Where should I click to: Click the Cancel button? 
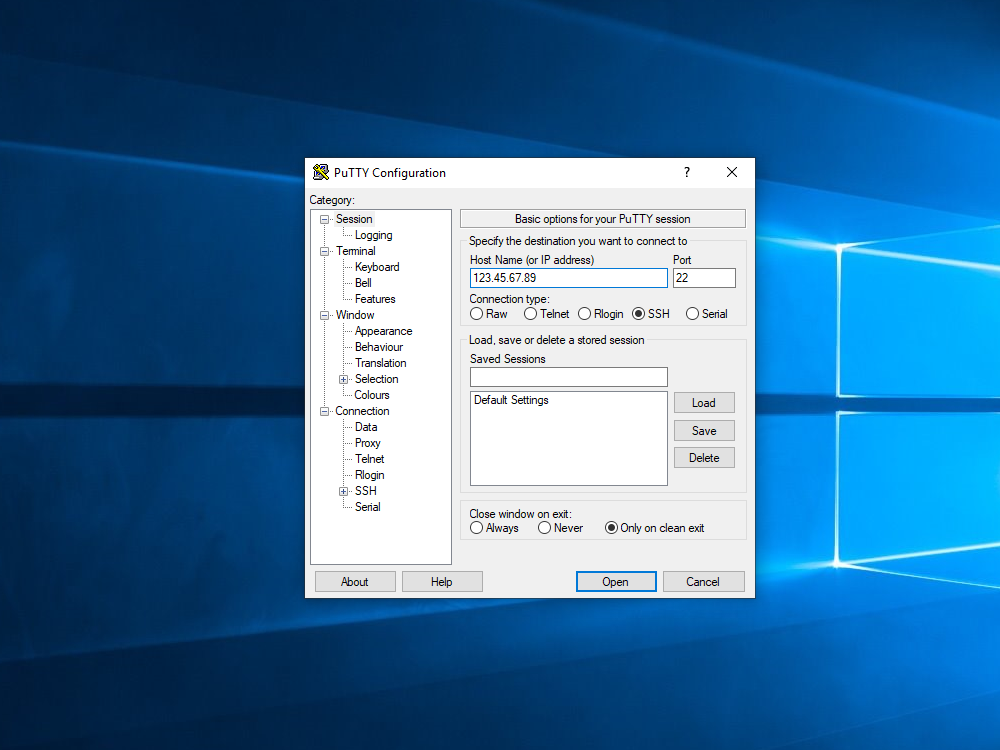coord(703,582)
